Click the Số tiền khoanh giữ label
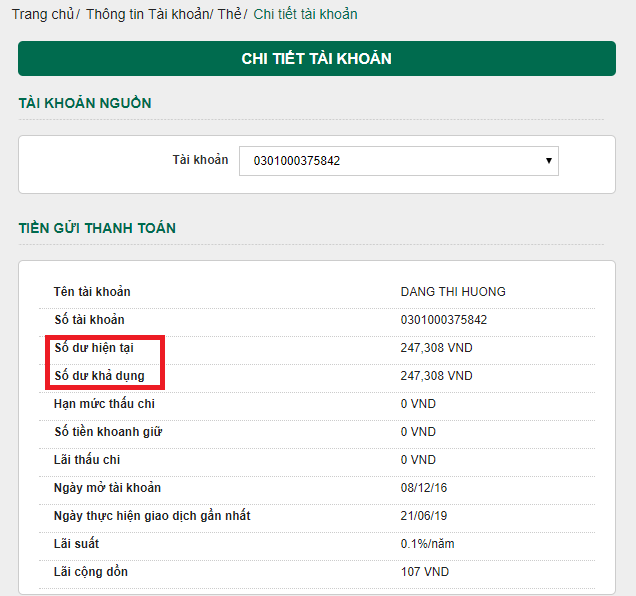Image resolution: width=636 pixels, height=596 pixels. tap(108, 432)
